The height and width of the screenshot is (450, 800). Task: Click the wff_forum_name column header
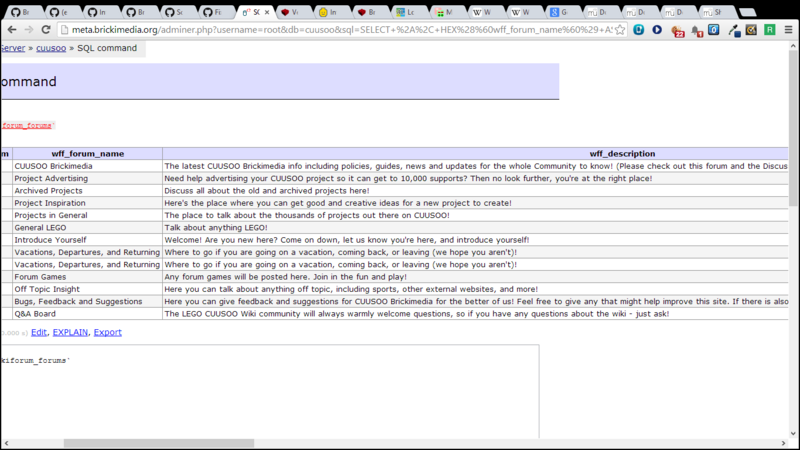tap(88, 154)
